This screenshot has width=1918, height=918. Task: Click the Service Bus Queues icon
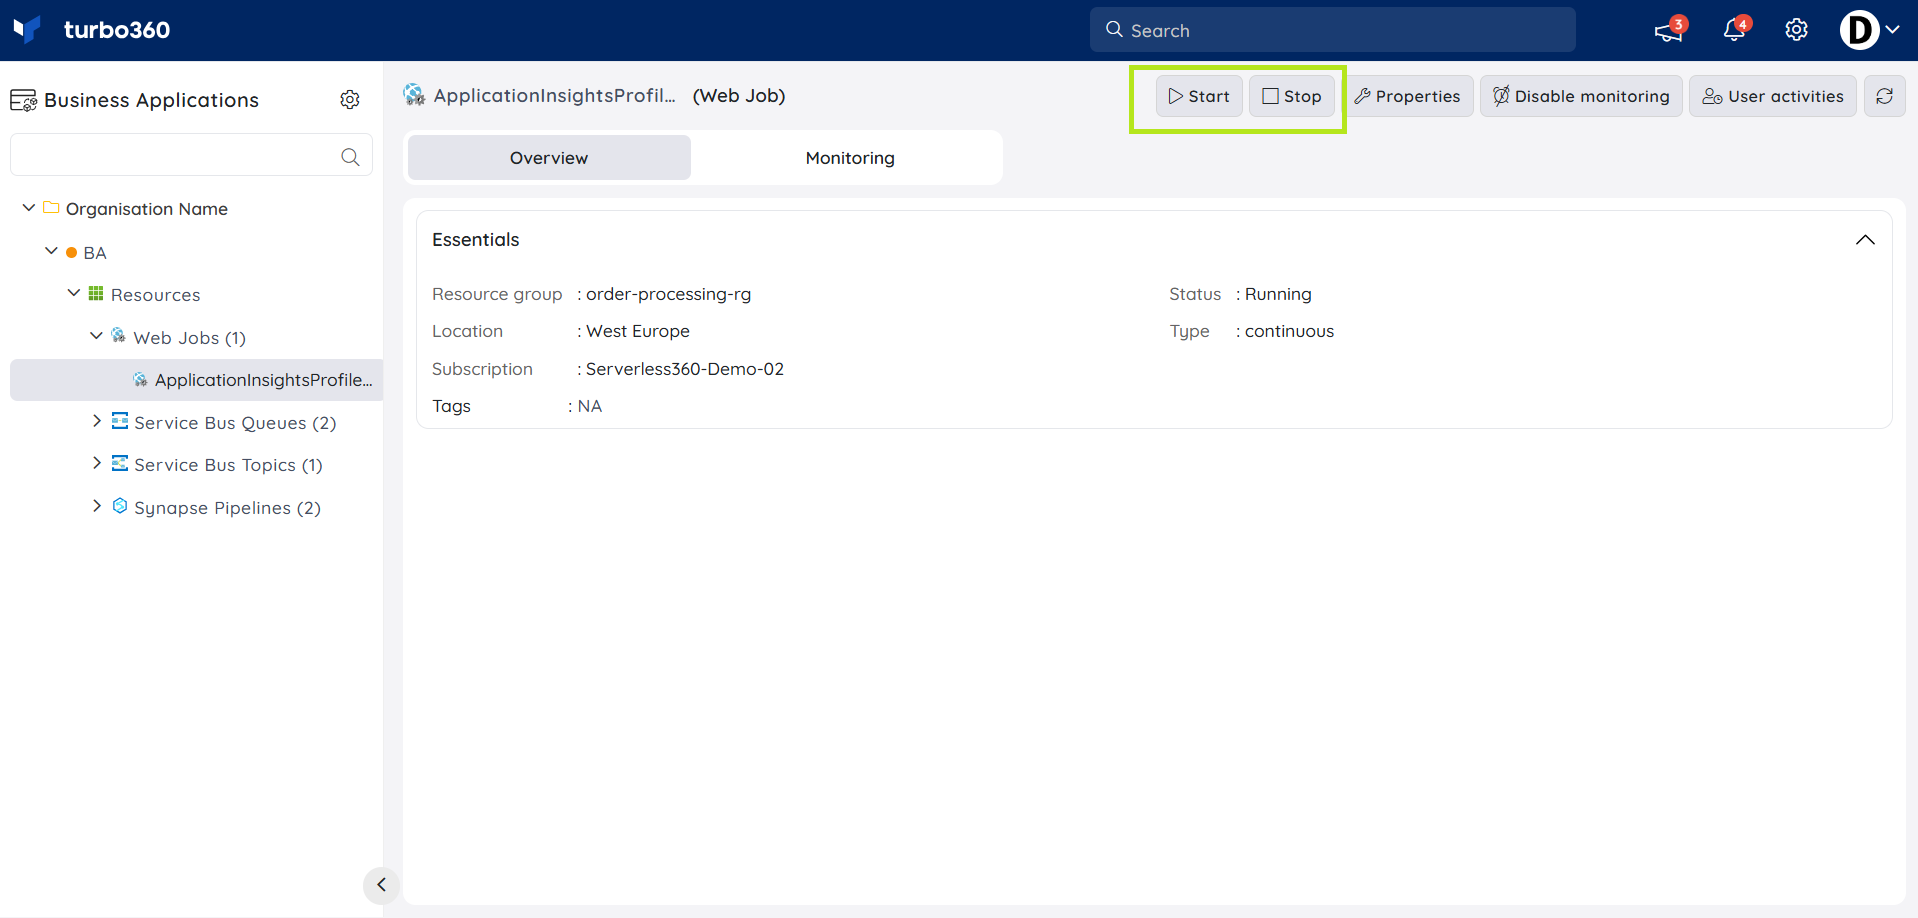coord(120,421)
